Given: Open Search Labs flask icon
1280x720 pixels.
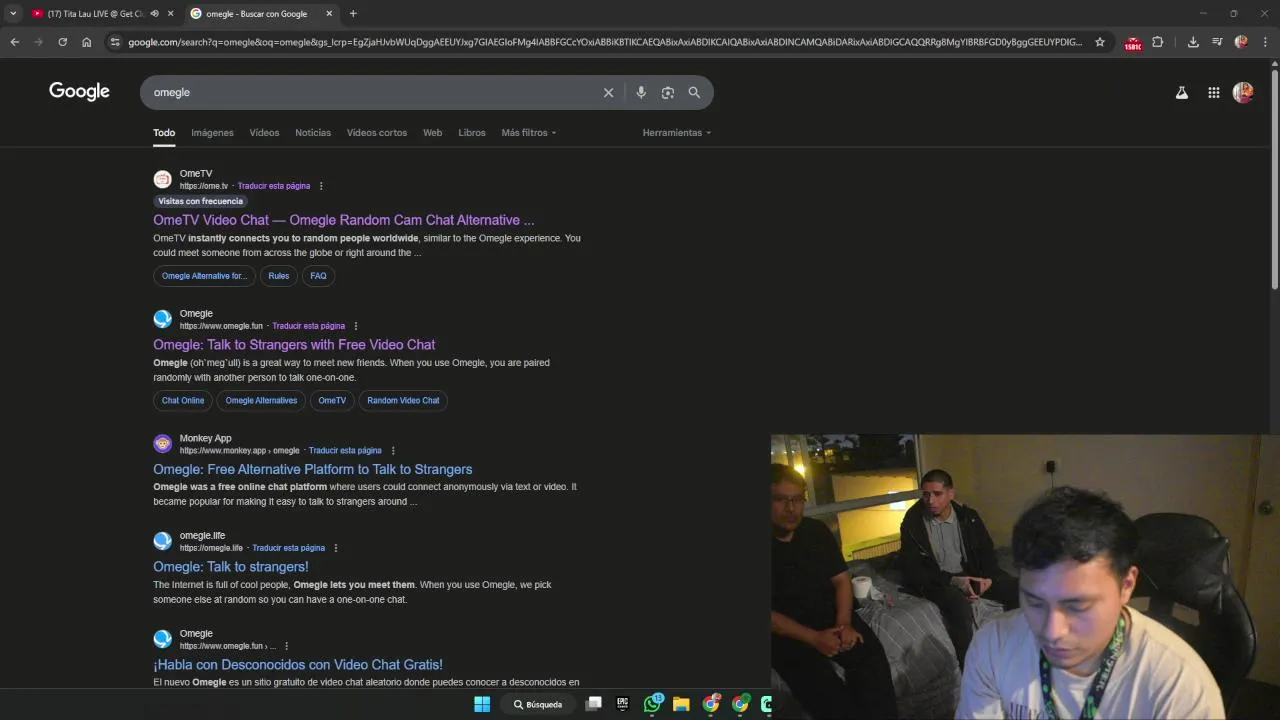Looking at the screenshot, I should 1181,92.
